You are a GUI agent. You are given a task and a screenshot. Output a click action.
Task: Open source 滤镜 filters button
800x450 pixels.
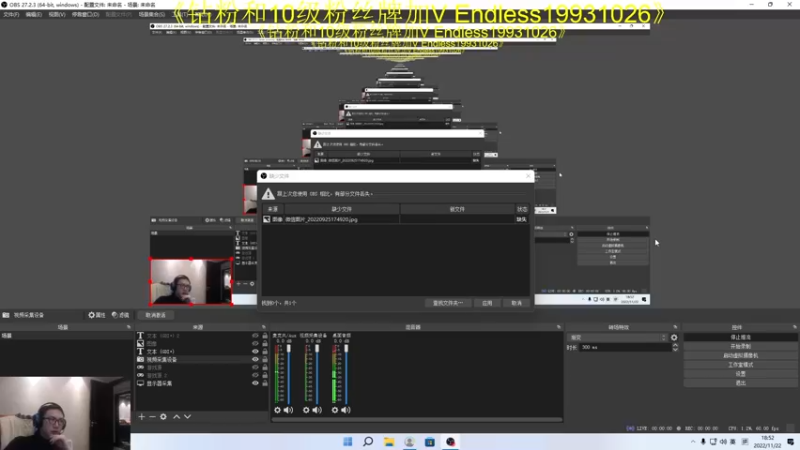(120, 315)
